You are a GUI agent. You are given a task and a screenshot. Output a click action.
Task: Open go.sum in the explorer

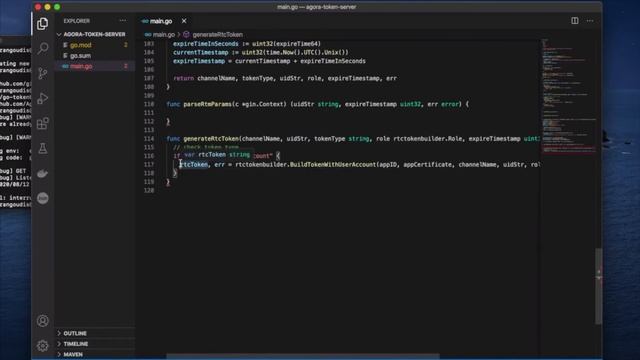[80, 56]
